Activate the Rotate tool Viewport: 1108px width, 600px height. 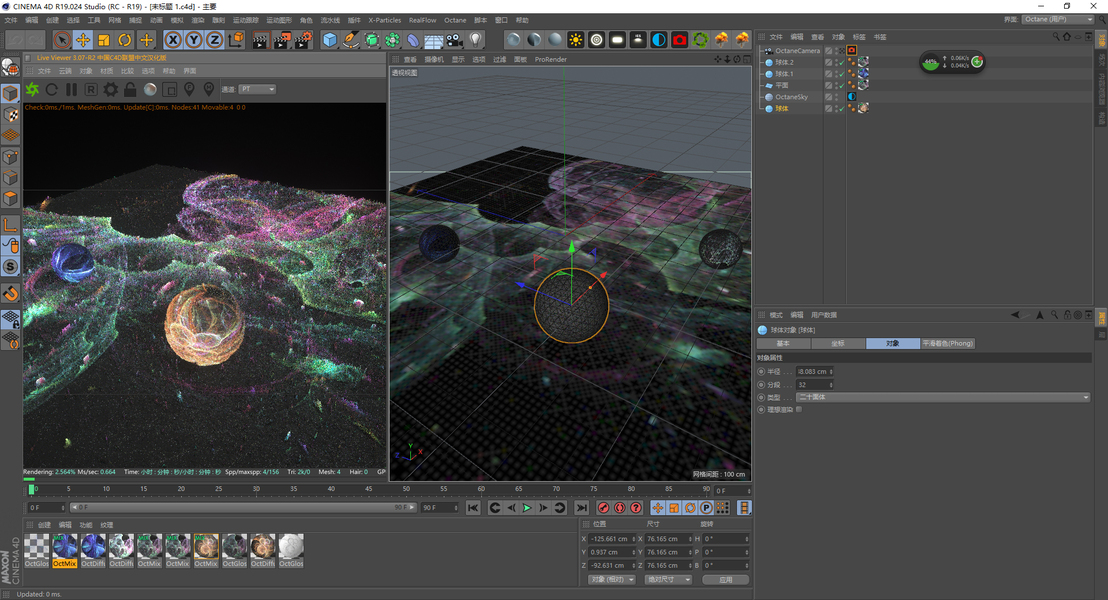[x=124, y=40]
